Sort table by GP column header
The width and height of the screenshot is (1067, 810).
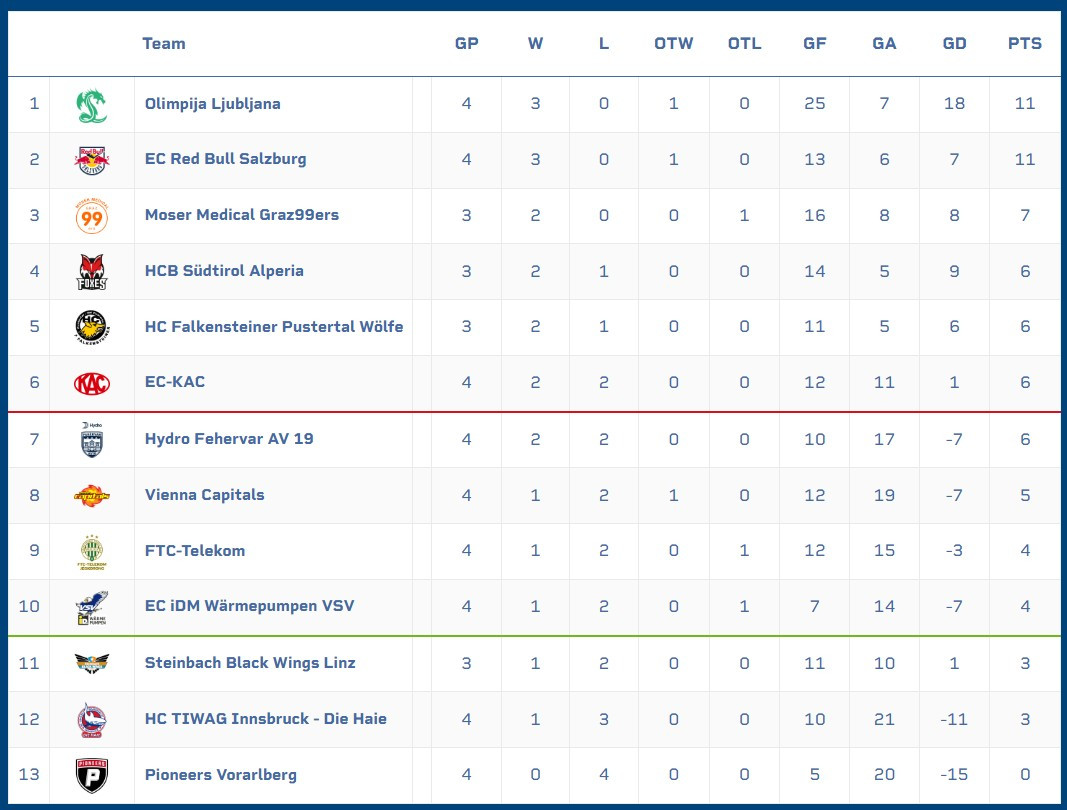click(x=467, y=44)
